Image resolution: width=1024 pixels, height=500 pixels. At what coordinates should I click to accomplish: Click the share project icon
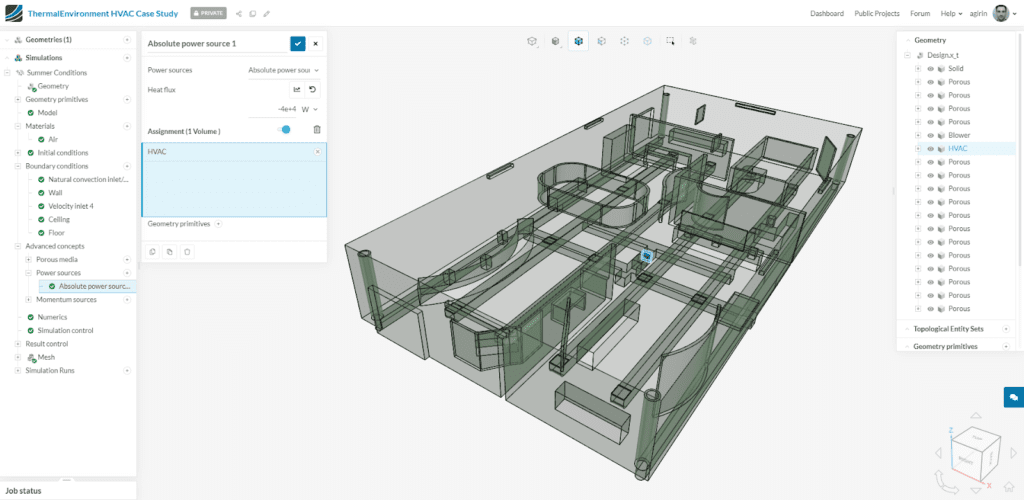coord(238,13)
